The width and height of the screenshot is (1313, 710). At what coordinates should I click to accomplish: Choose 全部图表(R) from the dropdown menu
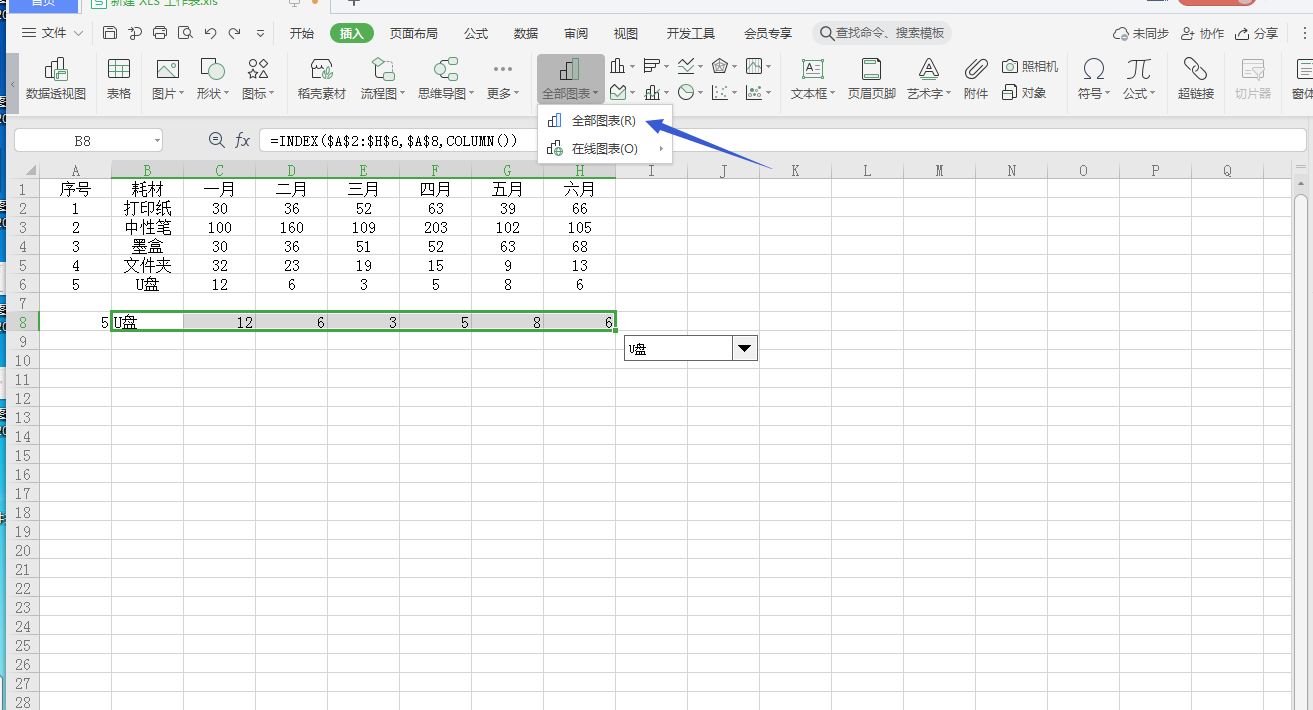coord(604,121)
